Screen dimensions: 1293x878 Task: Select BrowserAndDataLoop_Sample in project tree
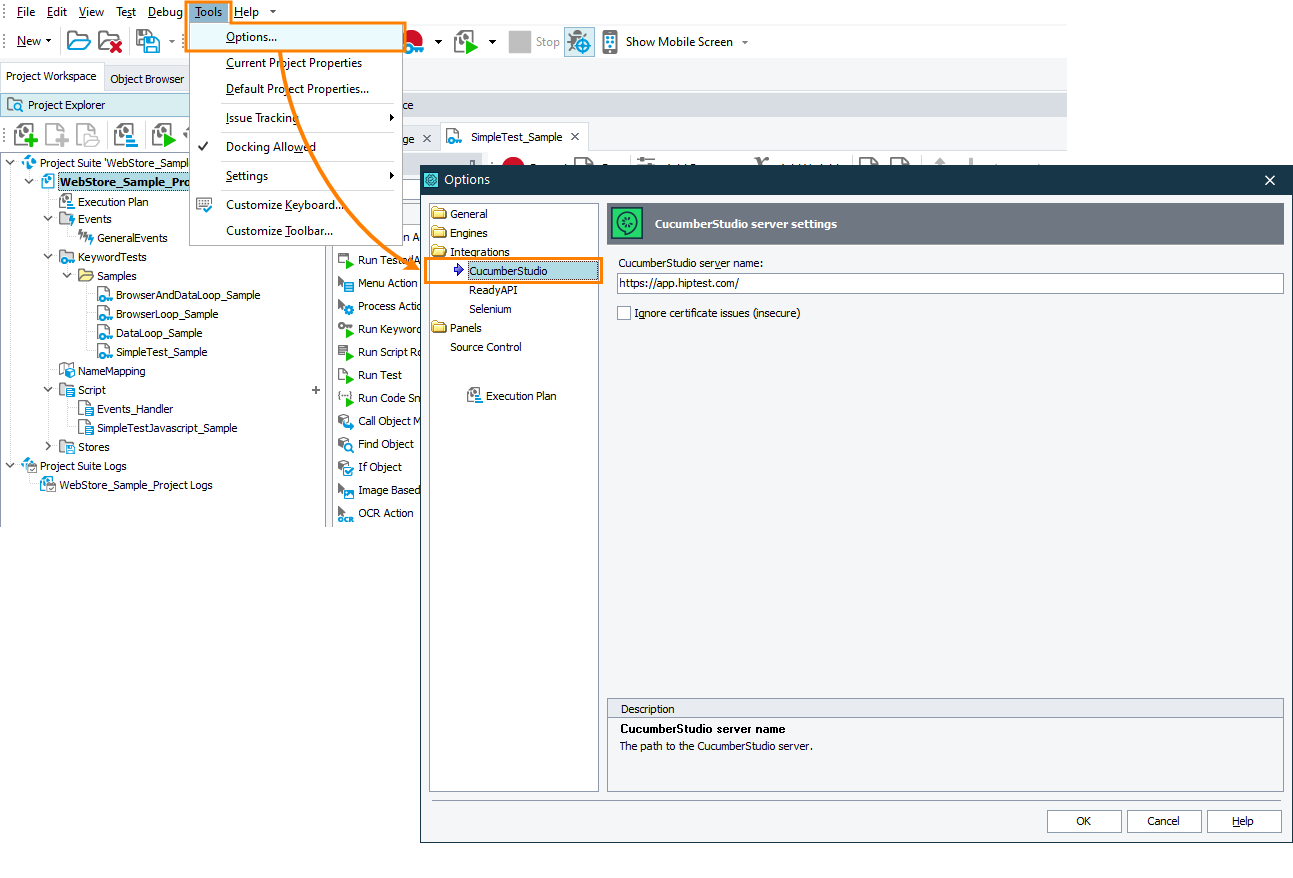click(188, 295)
